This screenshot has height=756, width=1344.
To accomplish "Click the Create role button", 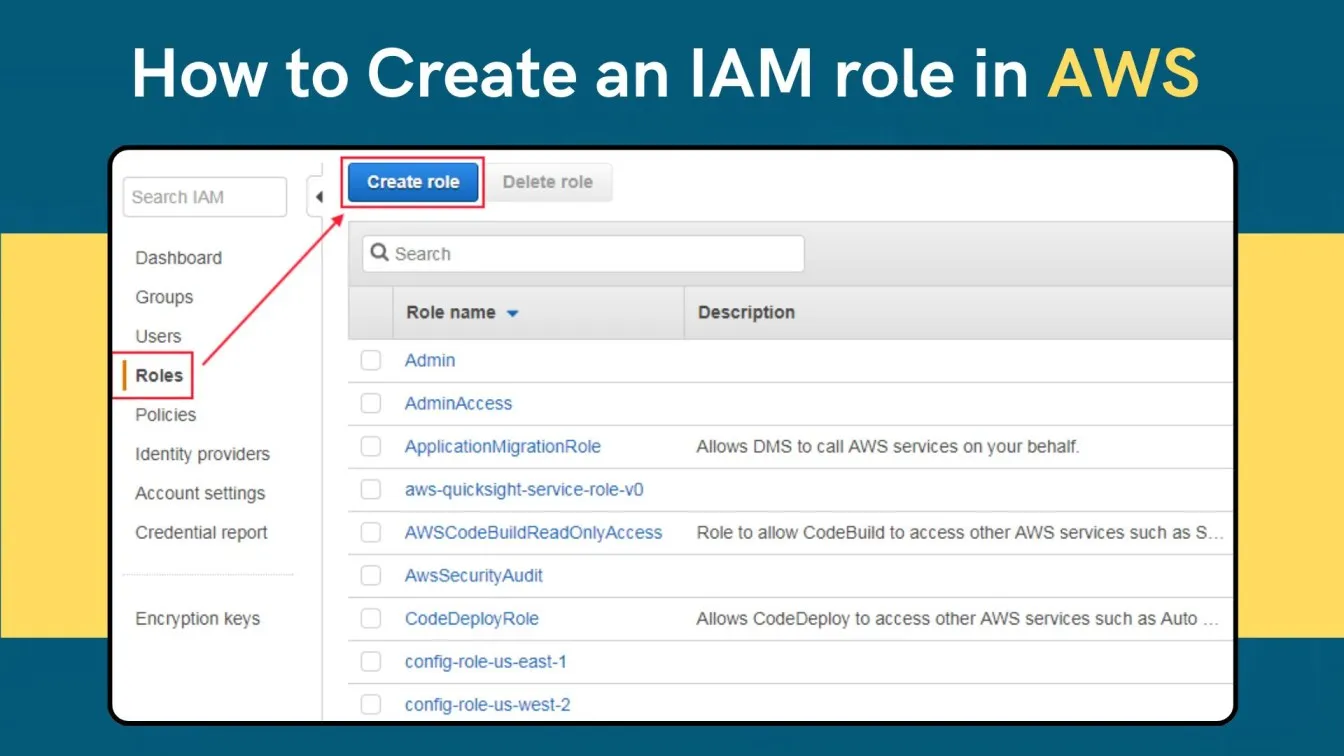I will pos(413,182).
